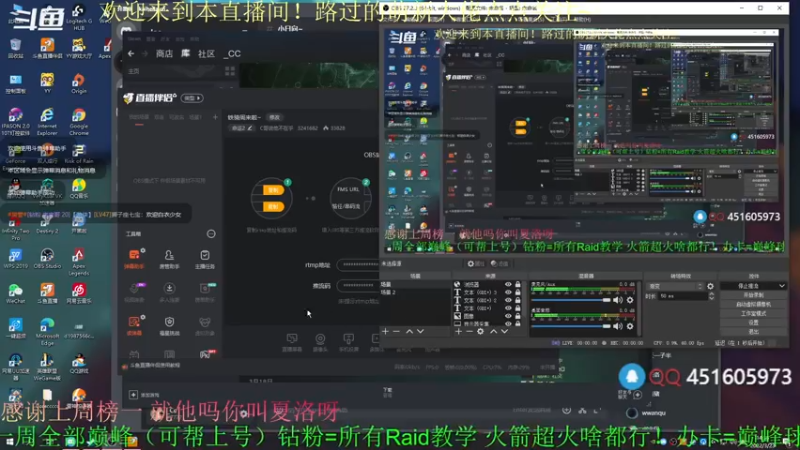Open the 多人连麦 download-style tool icon
Screen dimensions: 800x450
[169, 292]
